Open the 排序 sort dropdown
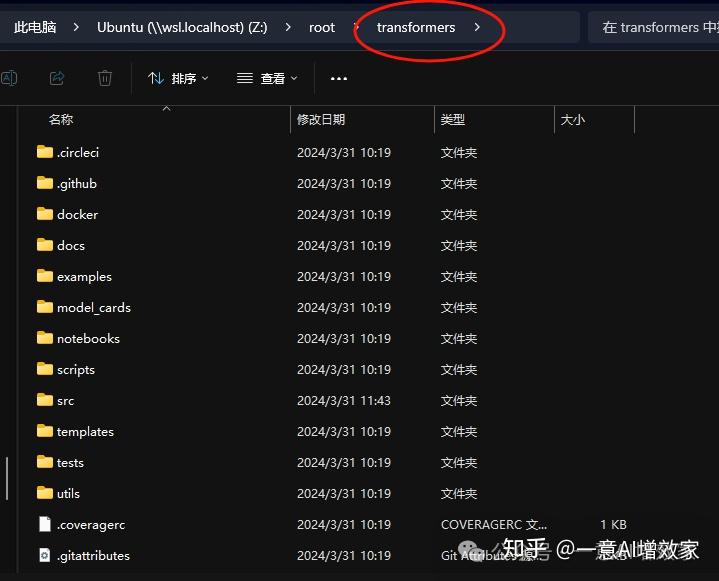This screenshot has width=719, height=581. click(x=178, y=78)
